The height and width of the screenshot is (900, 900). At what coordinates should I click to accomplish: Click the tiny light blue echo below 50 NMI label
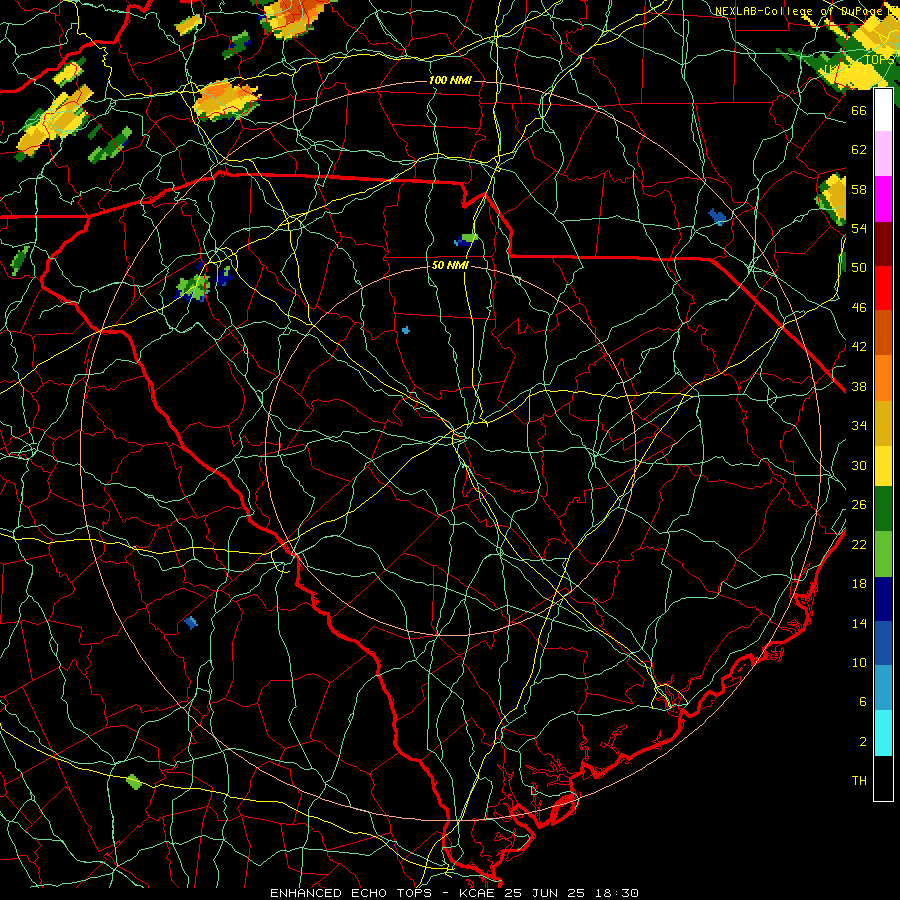[x=406, y=330]
